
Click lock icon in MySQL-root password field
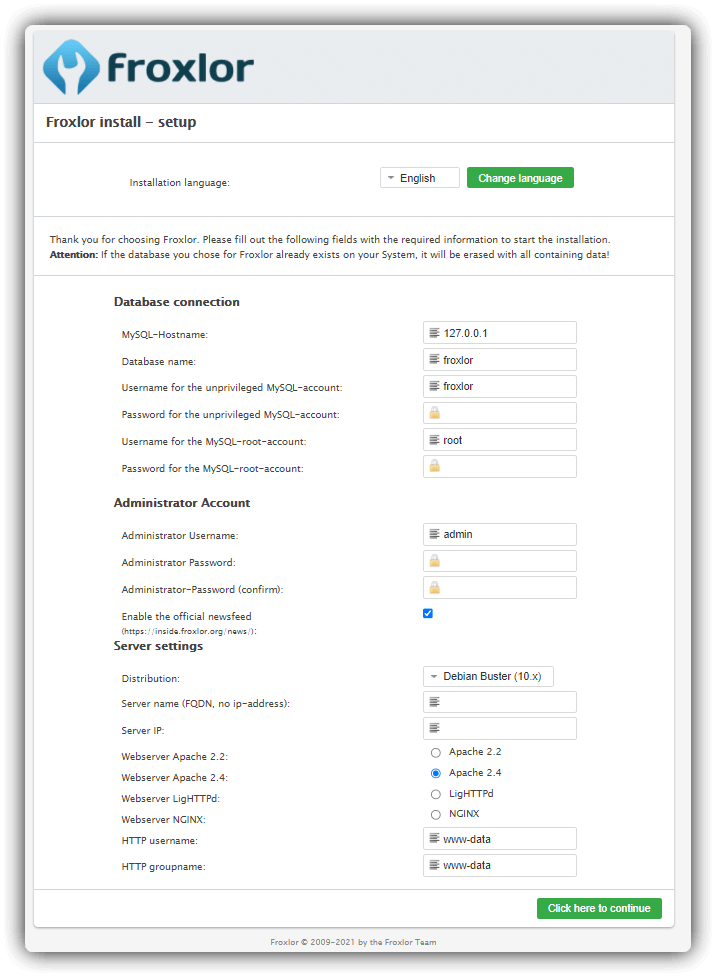click(x=434, y=466)
